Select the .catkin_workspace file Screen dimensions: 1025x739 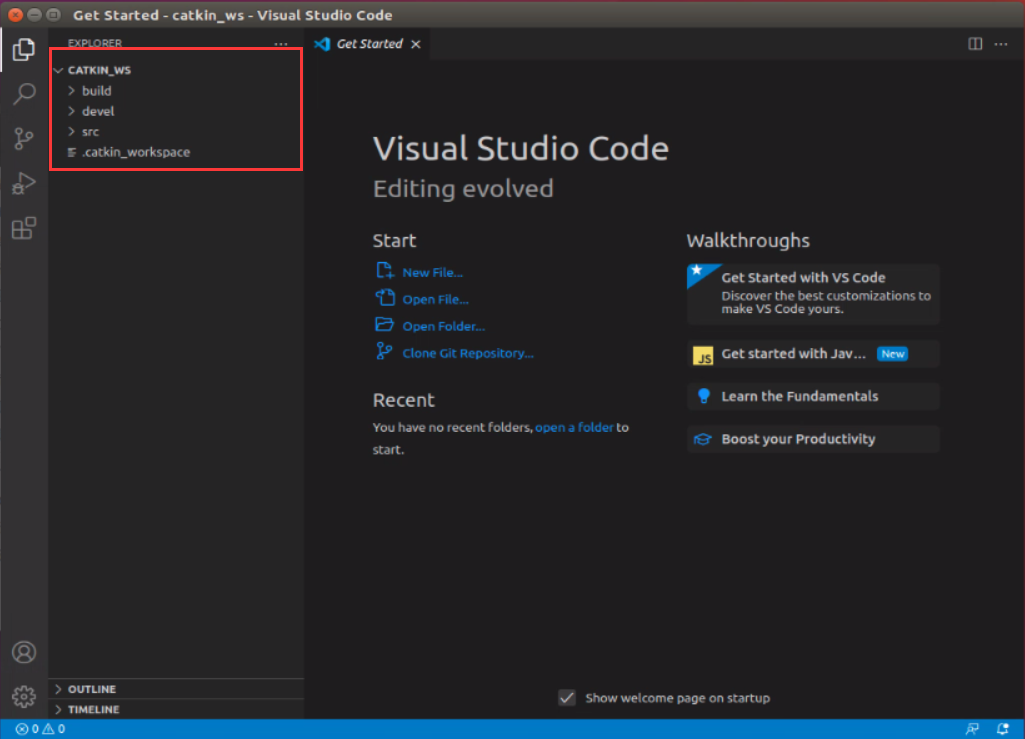(135, 152)
